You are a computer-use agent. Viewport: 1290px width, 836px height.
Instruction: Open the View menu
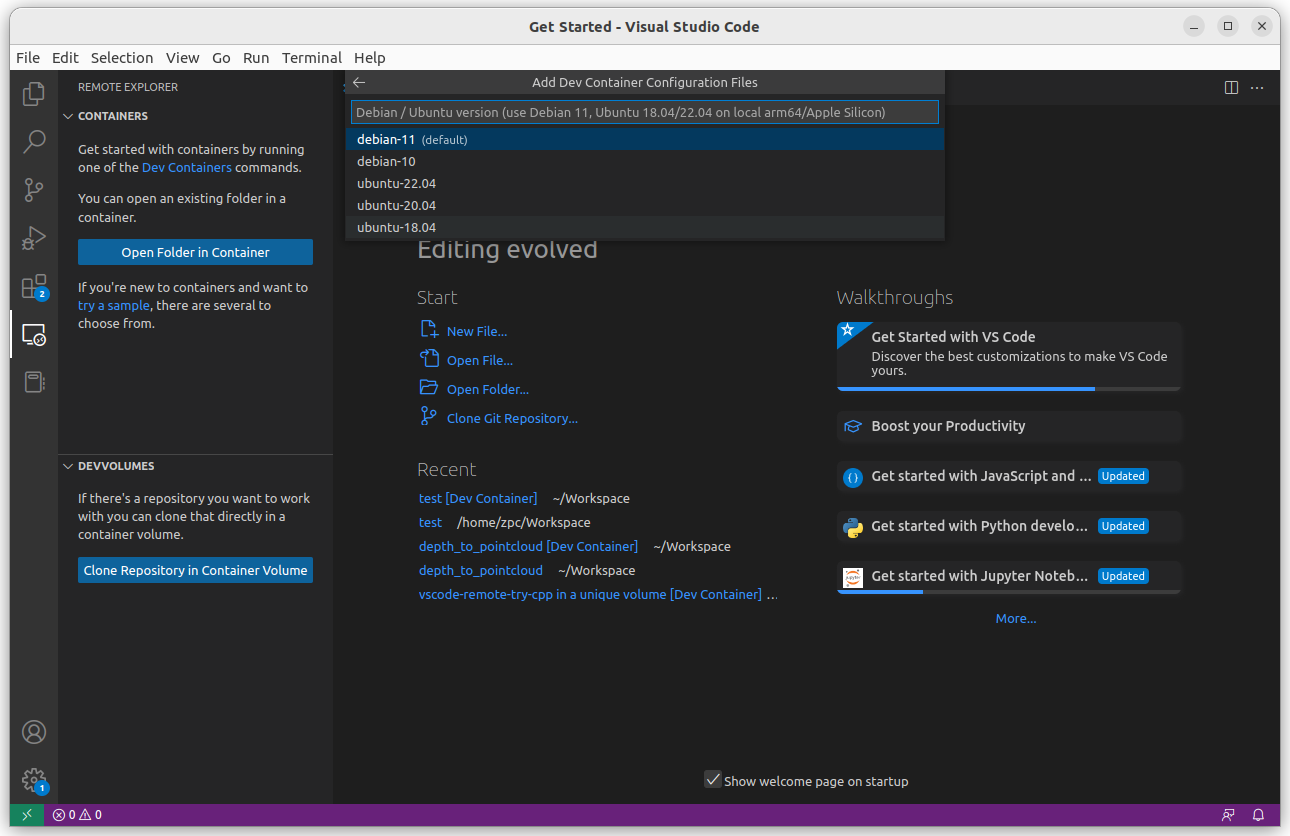183,58
